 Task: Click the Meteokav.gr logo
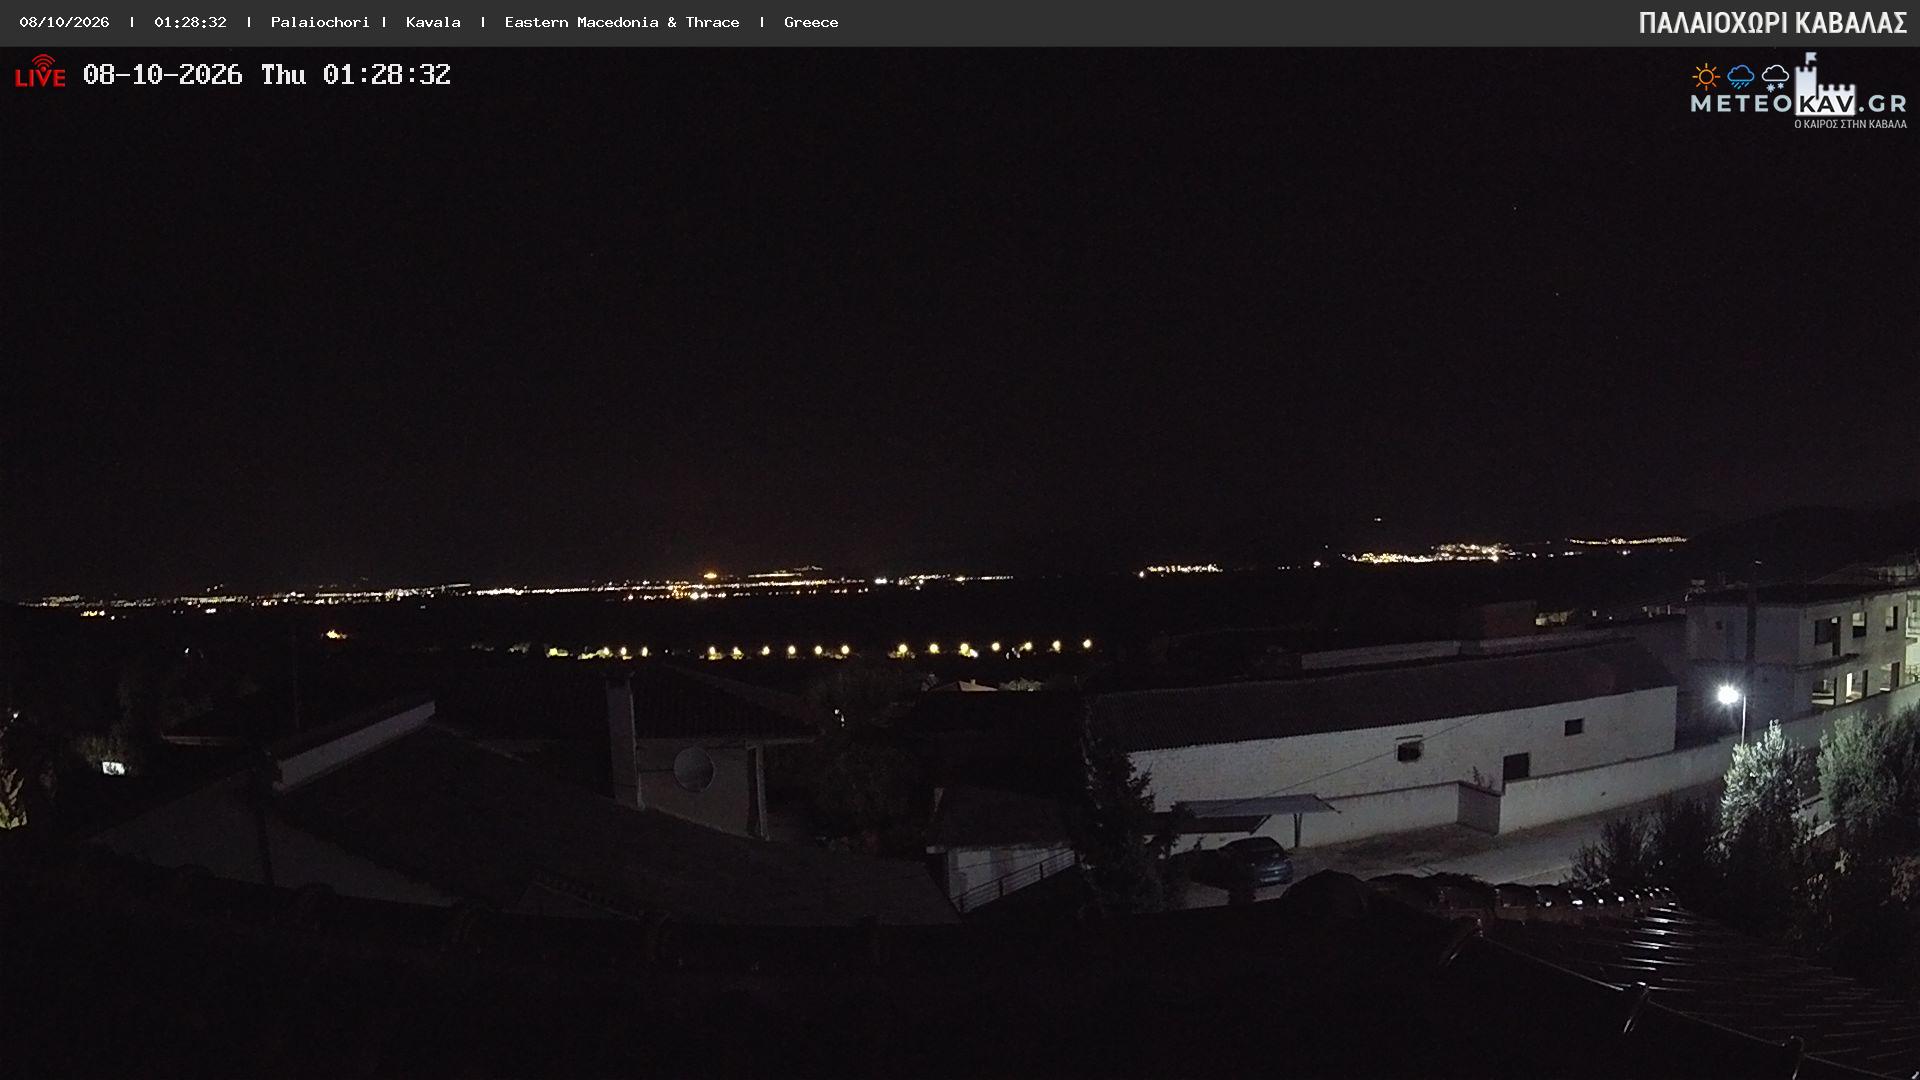(1798, 92)
